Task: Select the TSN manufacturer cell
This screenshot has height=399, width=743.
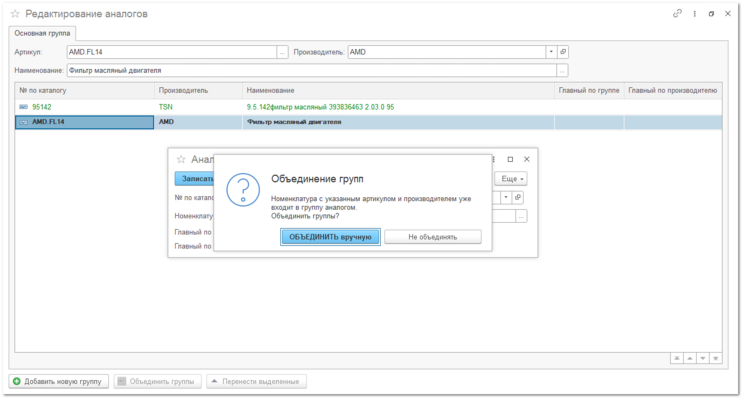Action: point(198,107)
